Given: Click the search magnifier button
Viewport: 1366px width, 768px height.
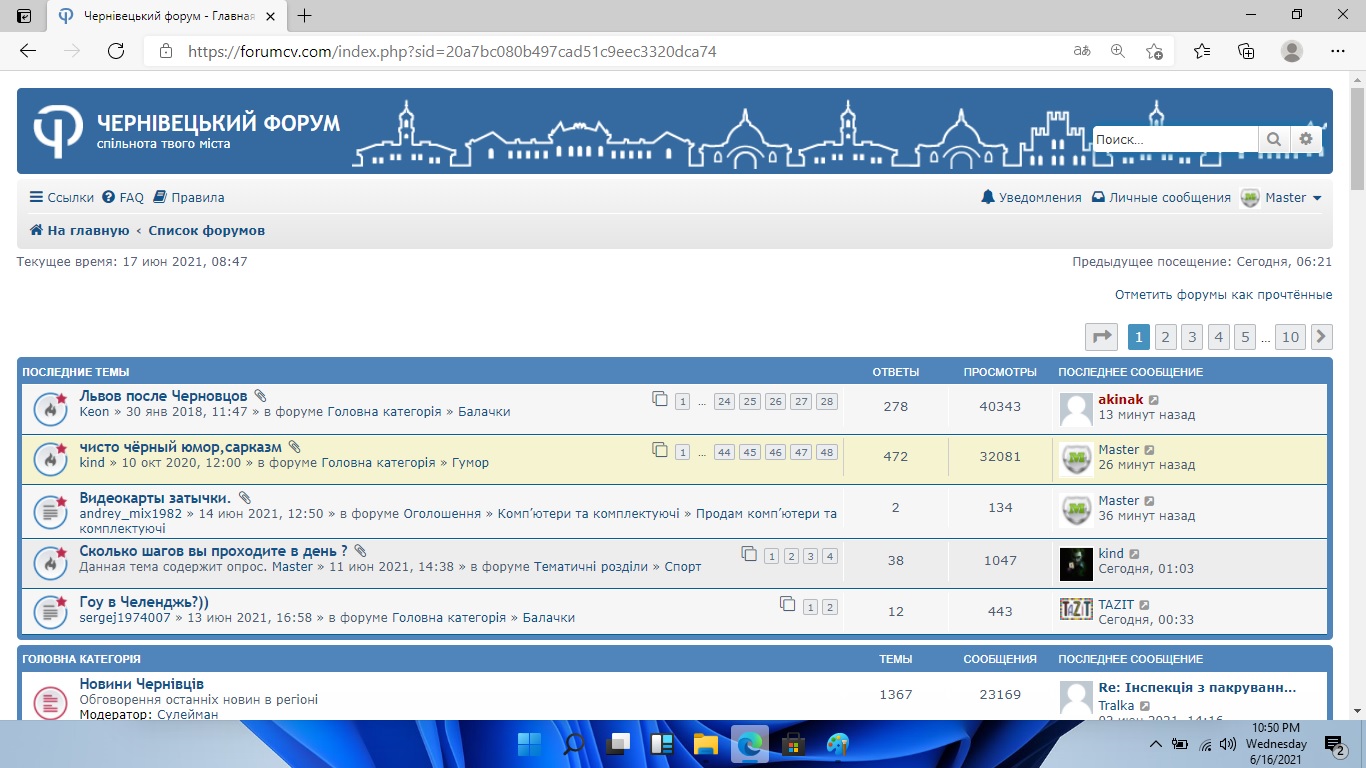Looking at the screenshot, I should coord(1273,140).
